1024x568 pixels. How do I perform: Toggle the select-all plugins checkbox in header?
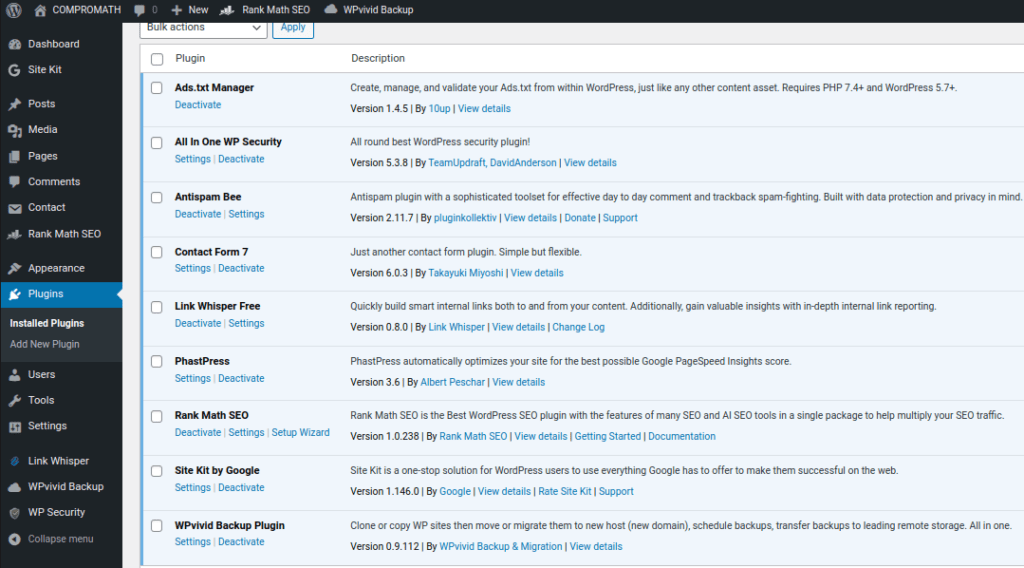157,59
